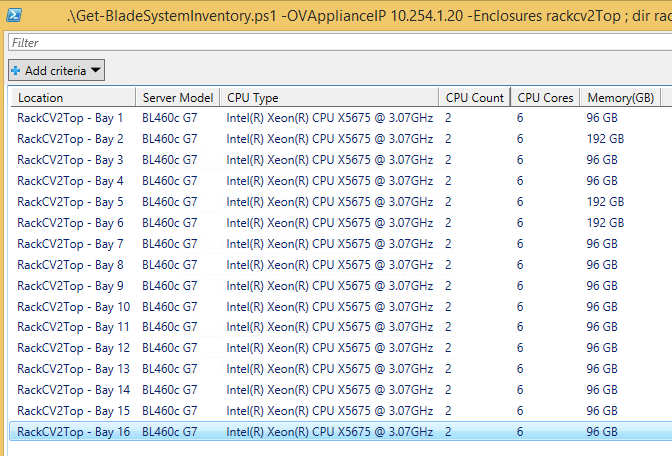Select highlighted row RackCV2Top - Bay 16
Image resolution: width=672 pixels, height=456 pixels.
pos(341,432)
